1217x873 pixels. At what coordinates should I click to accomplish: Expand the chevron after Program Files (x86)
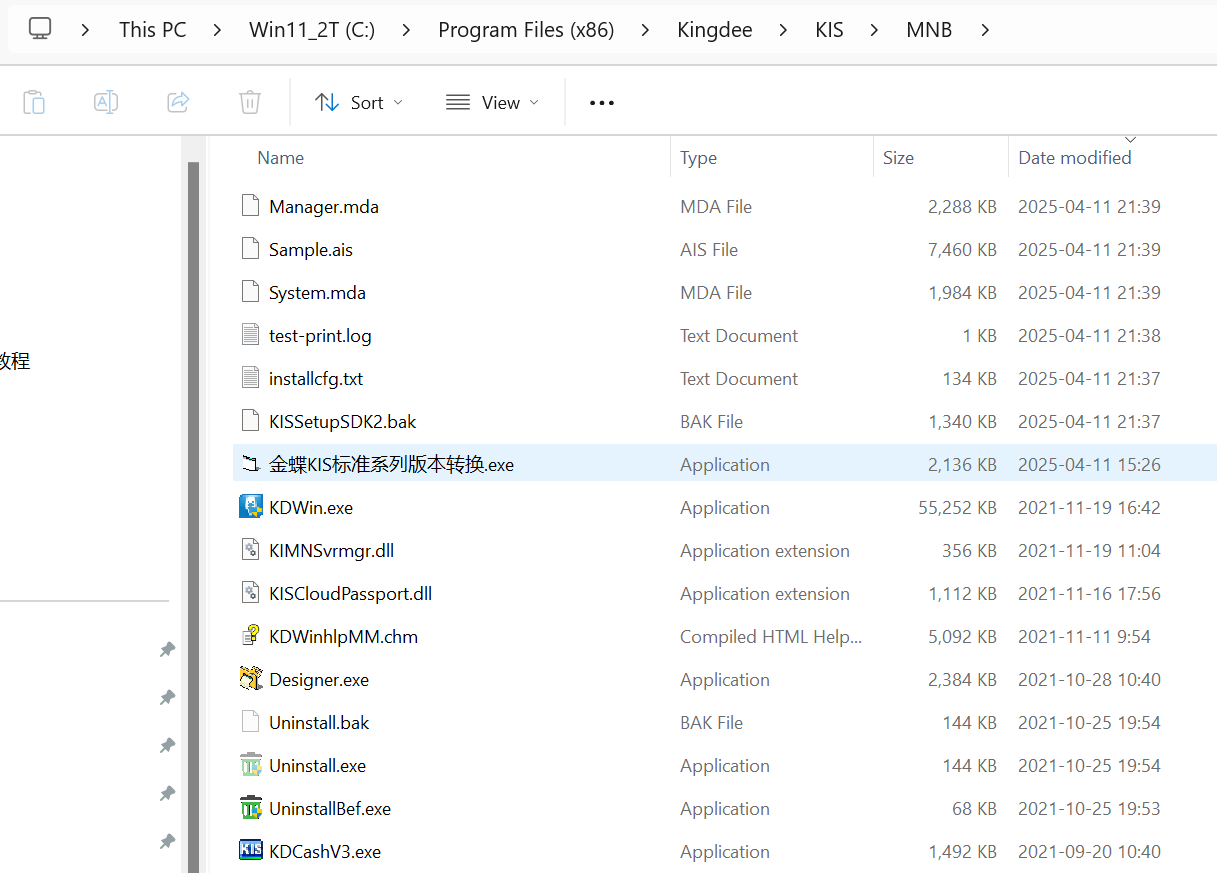(646, 30)
